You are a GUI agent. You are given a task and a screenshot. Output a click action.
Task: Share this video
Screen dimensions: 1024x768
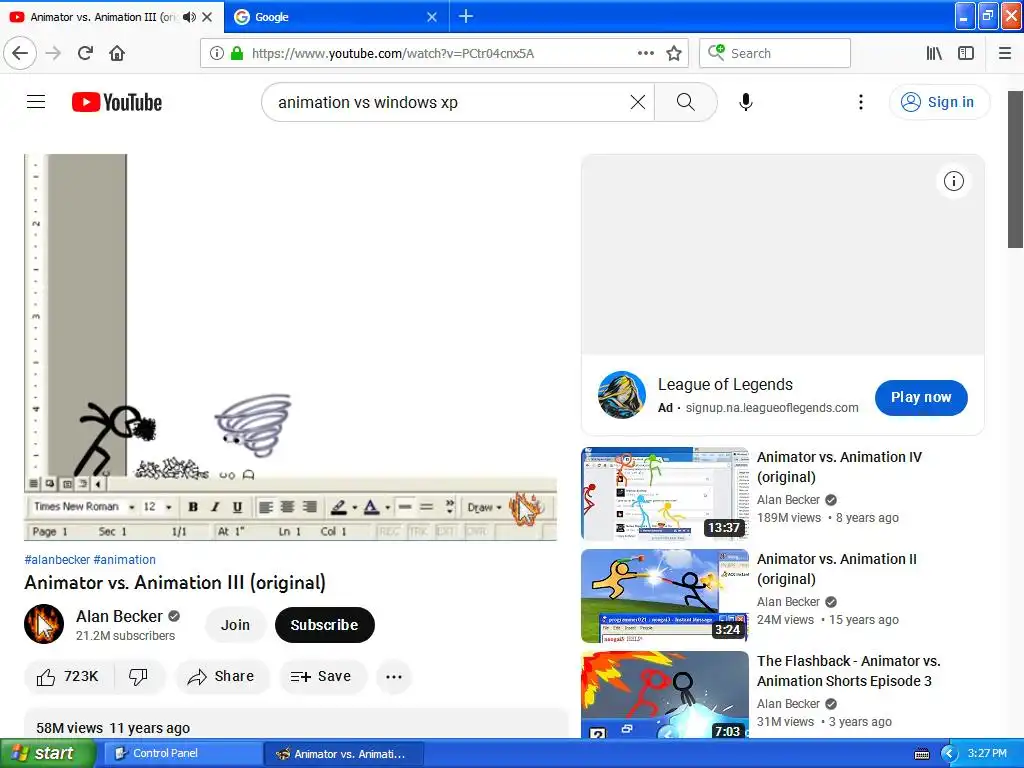[x=222, y=677]
